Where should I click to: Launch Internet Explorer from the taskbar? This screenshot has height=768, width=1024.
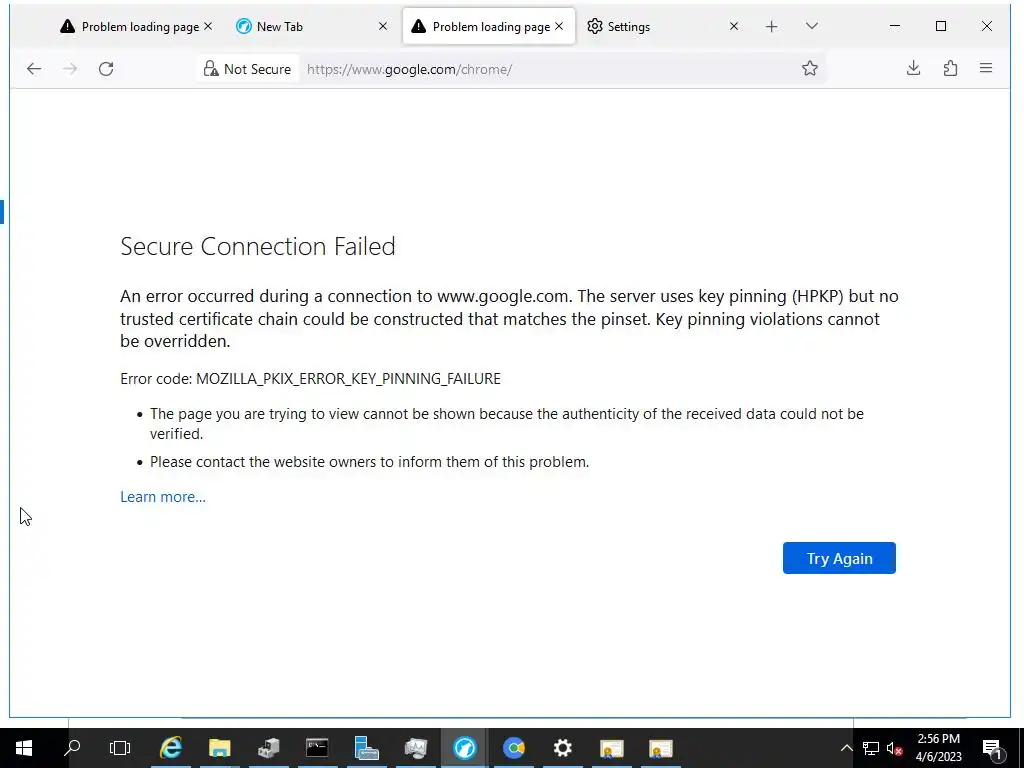click(x=170, y=748)
